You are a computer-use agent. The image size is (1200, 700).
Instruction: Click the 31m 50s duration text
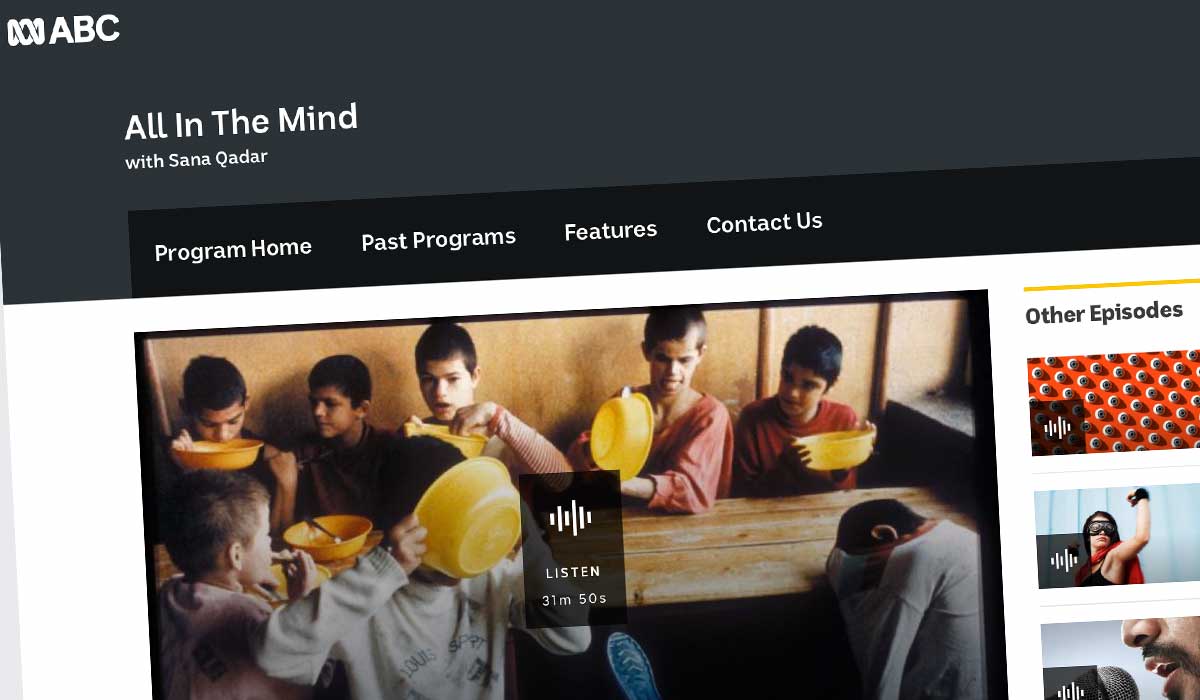tap(574, 600)
